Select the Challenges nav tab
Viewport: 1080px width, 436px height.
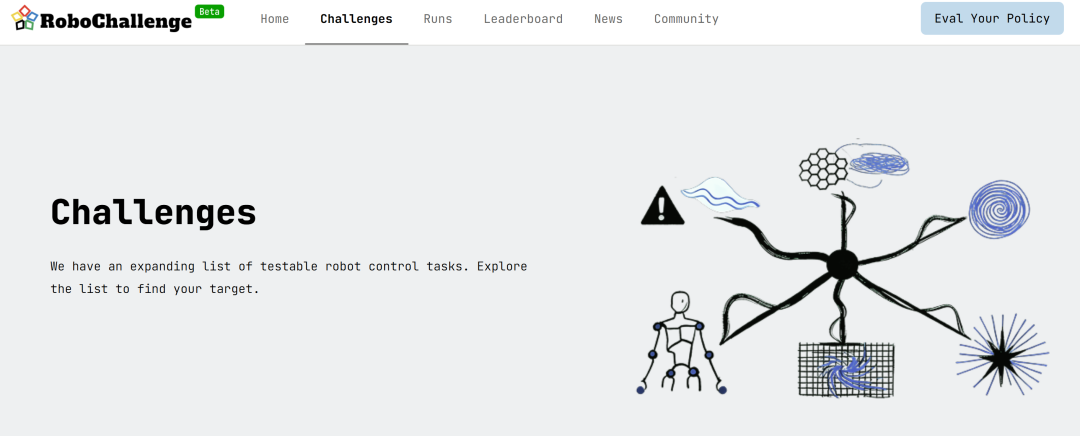356,19
